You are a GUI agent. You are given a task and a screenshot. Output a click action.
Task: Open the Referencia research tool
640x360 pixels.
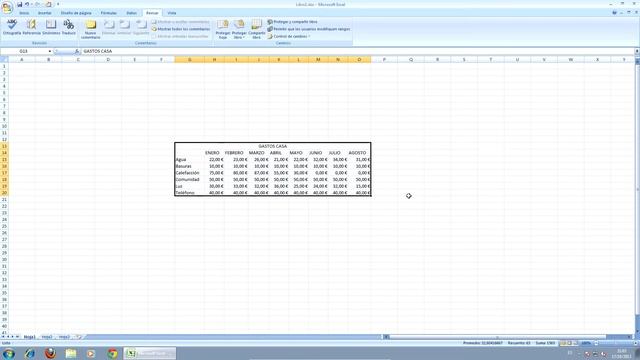(x=31, y=28)
